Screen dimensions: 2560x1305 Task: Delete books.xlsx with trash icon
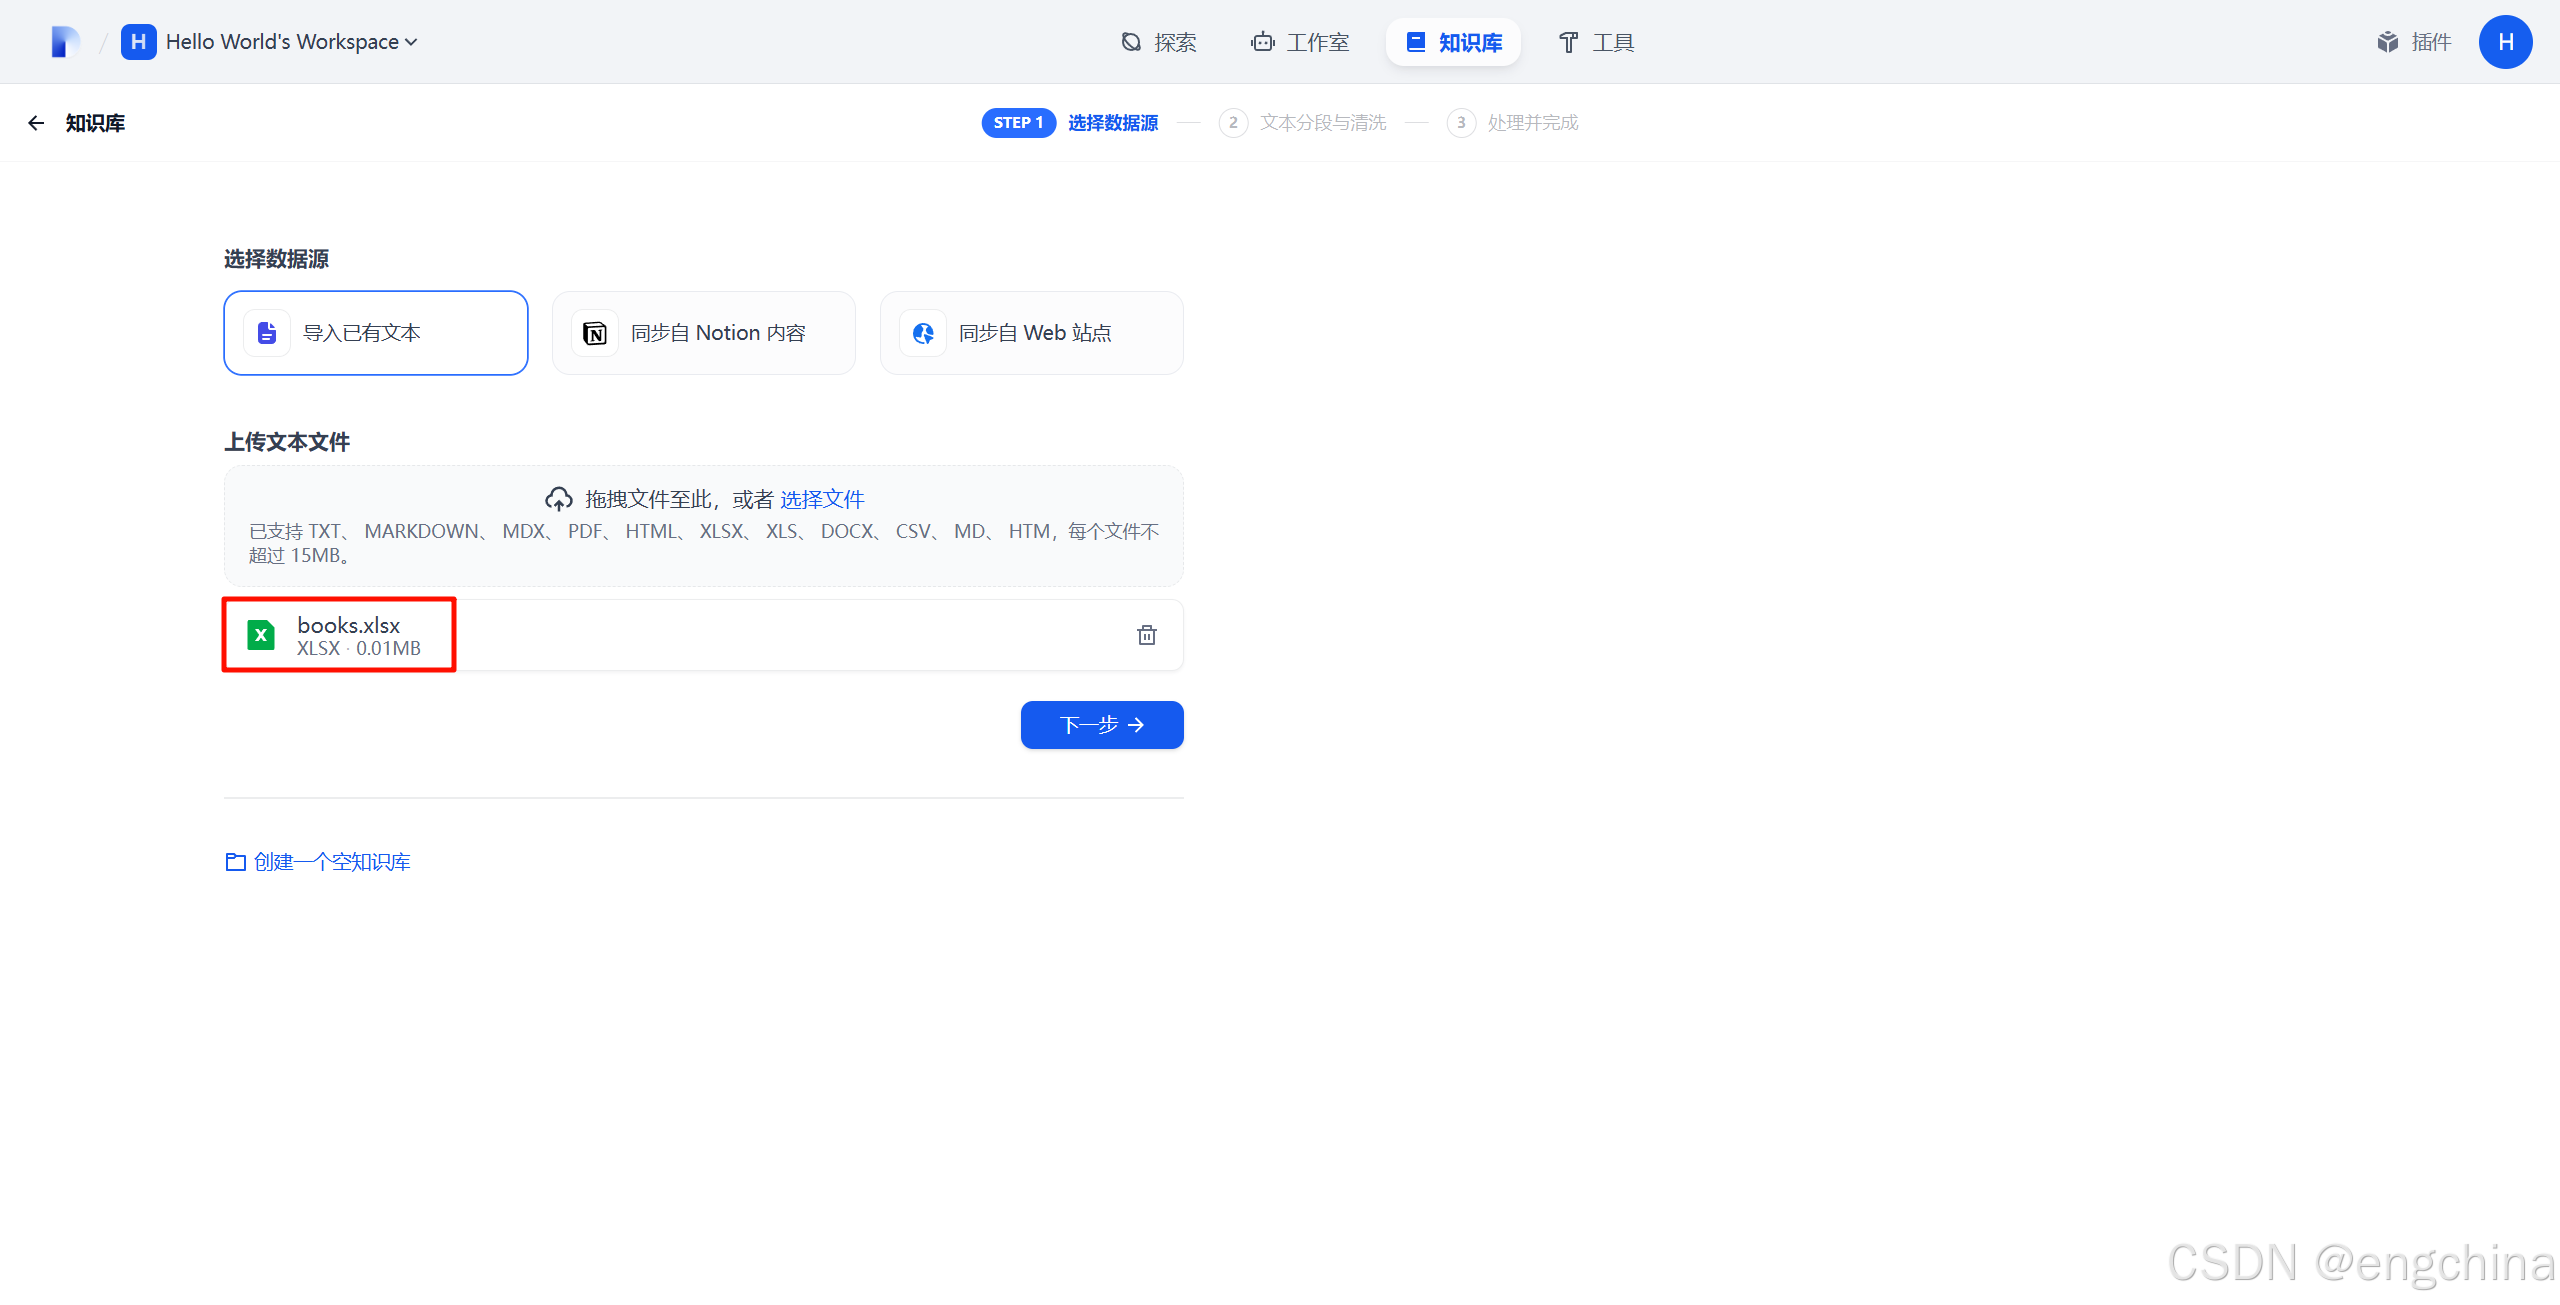[x=1146, y=635]
